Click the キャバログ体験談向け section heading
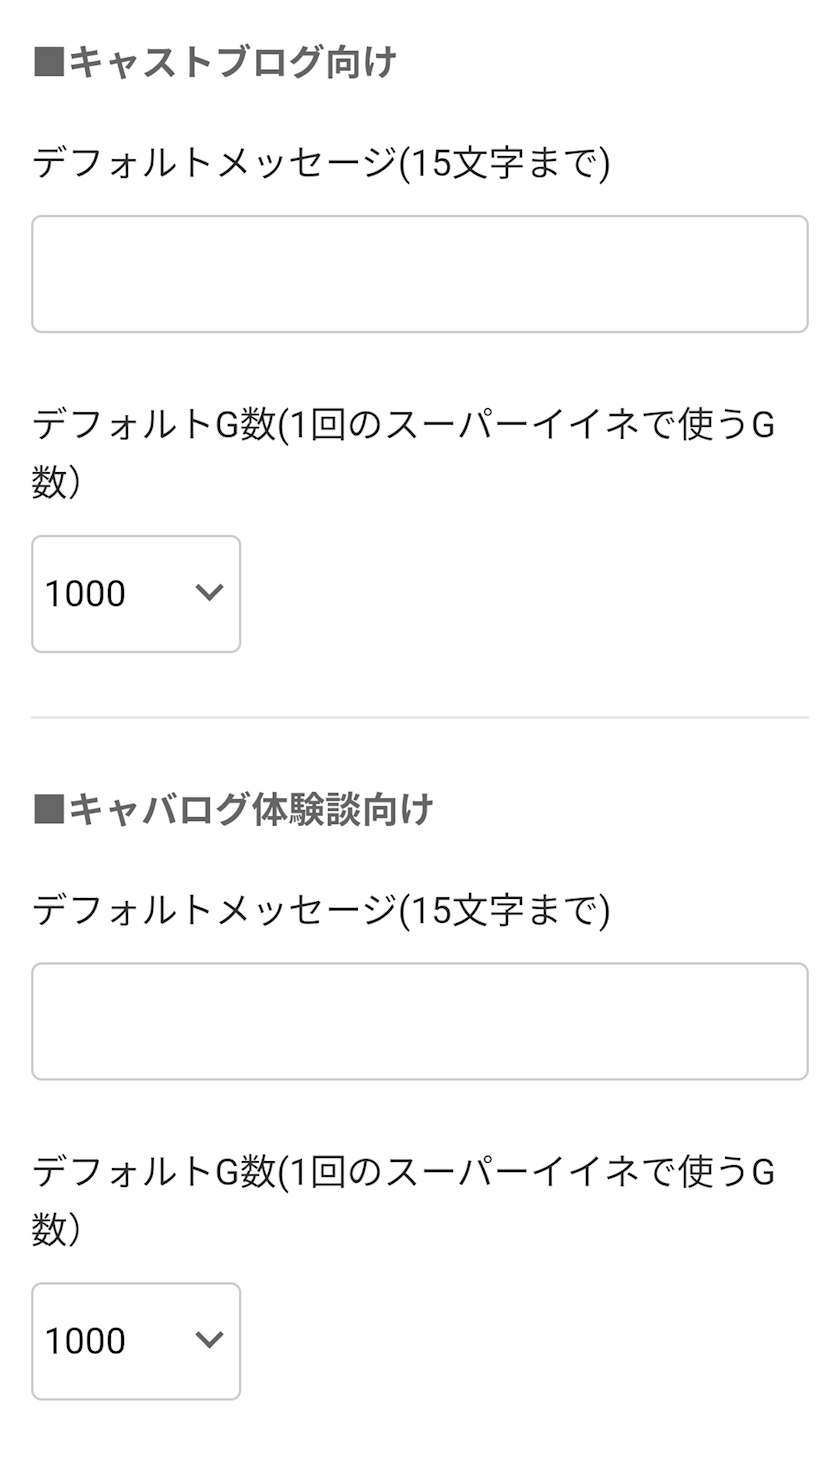840x1473 pixels. pos(250,810)
